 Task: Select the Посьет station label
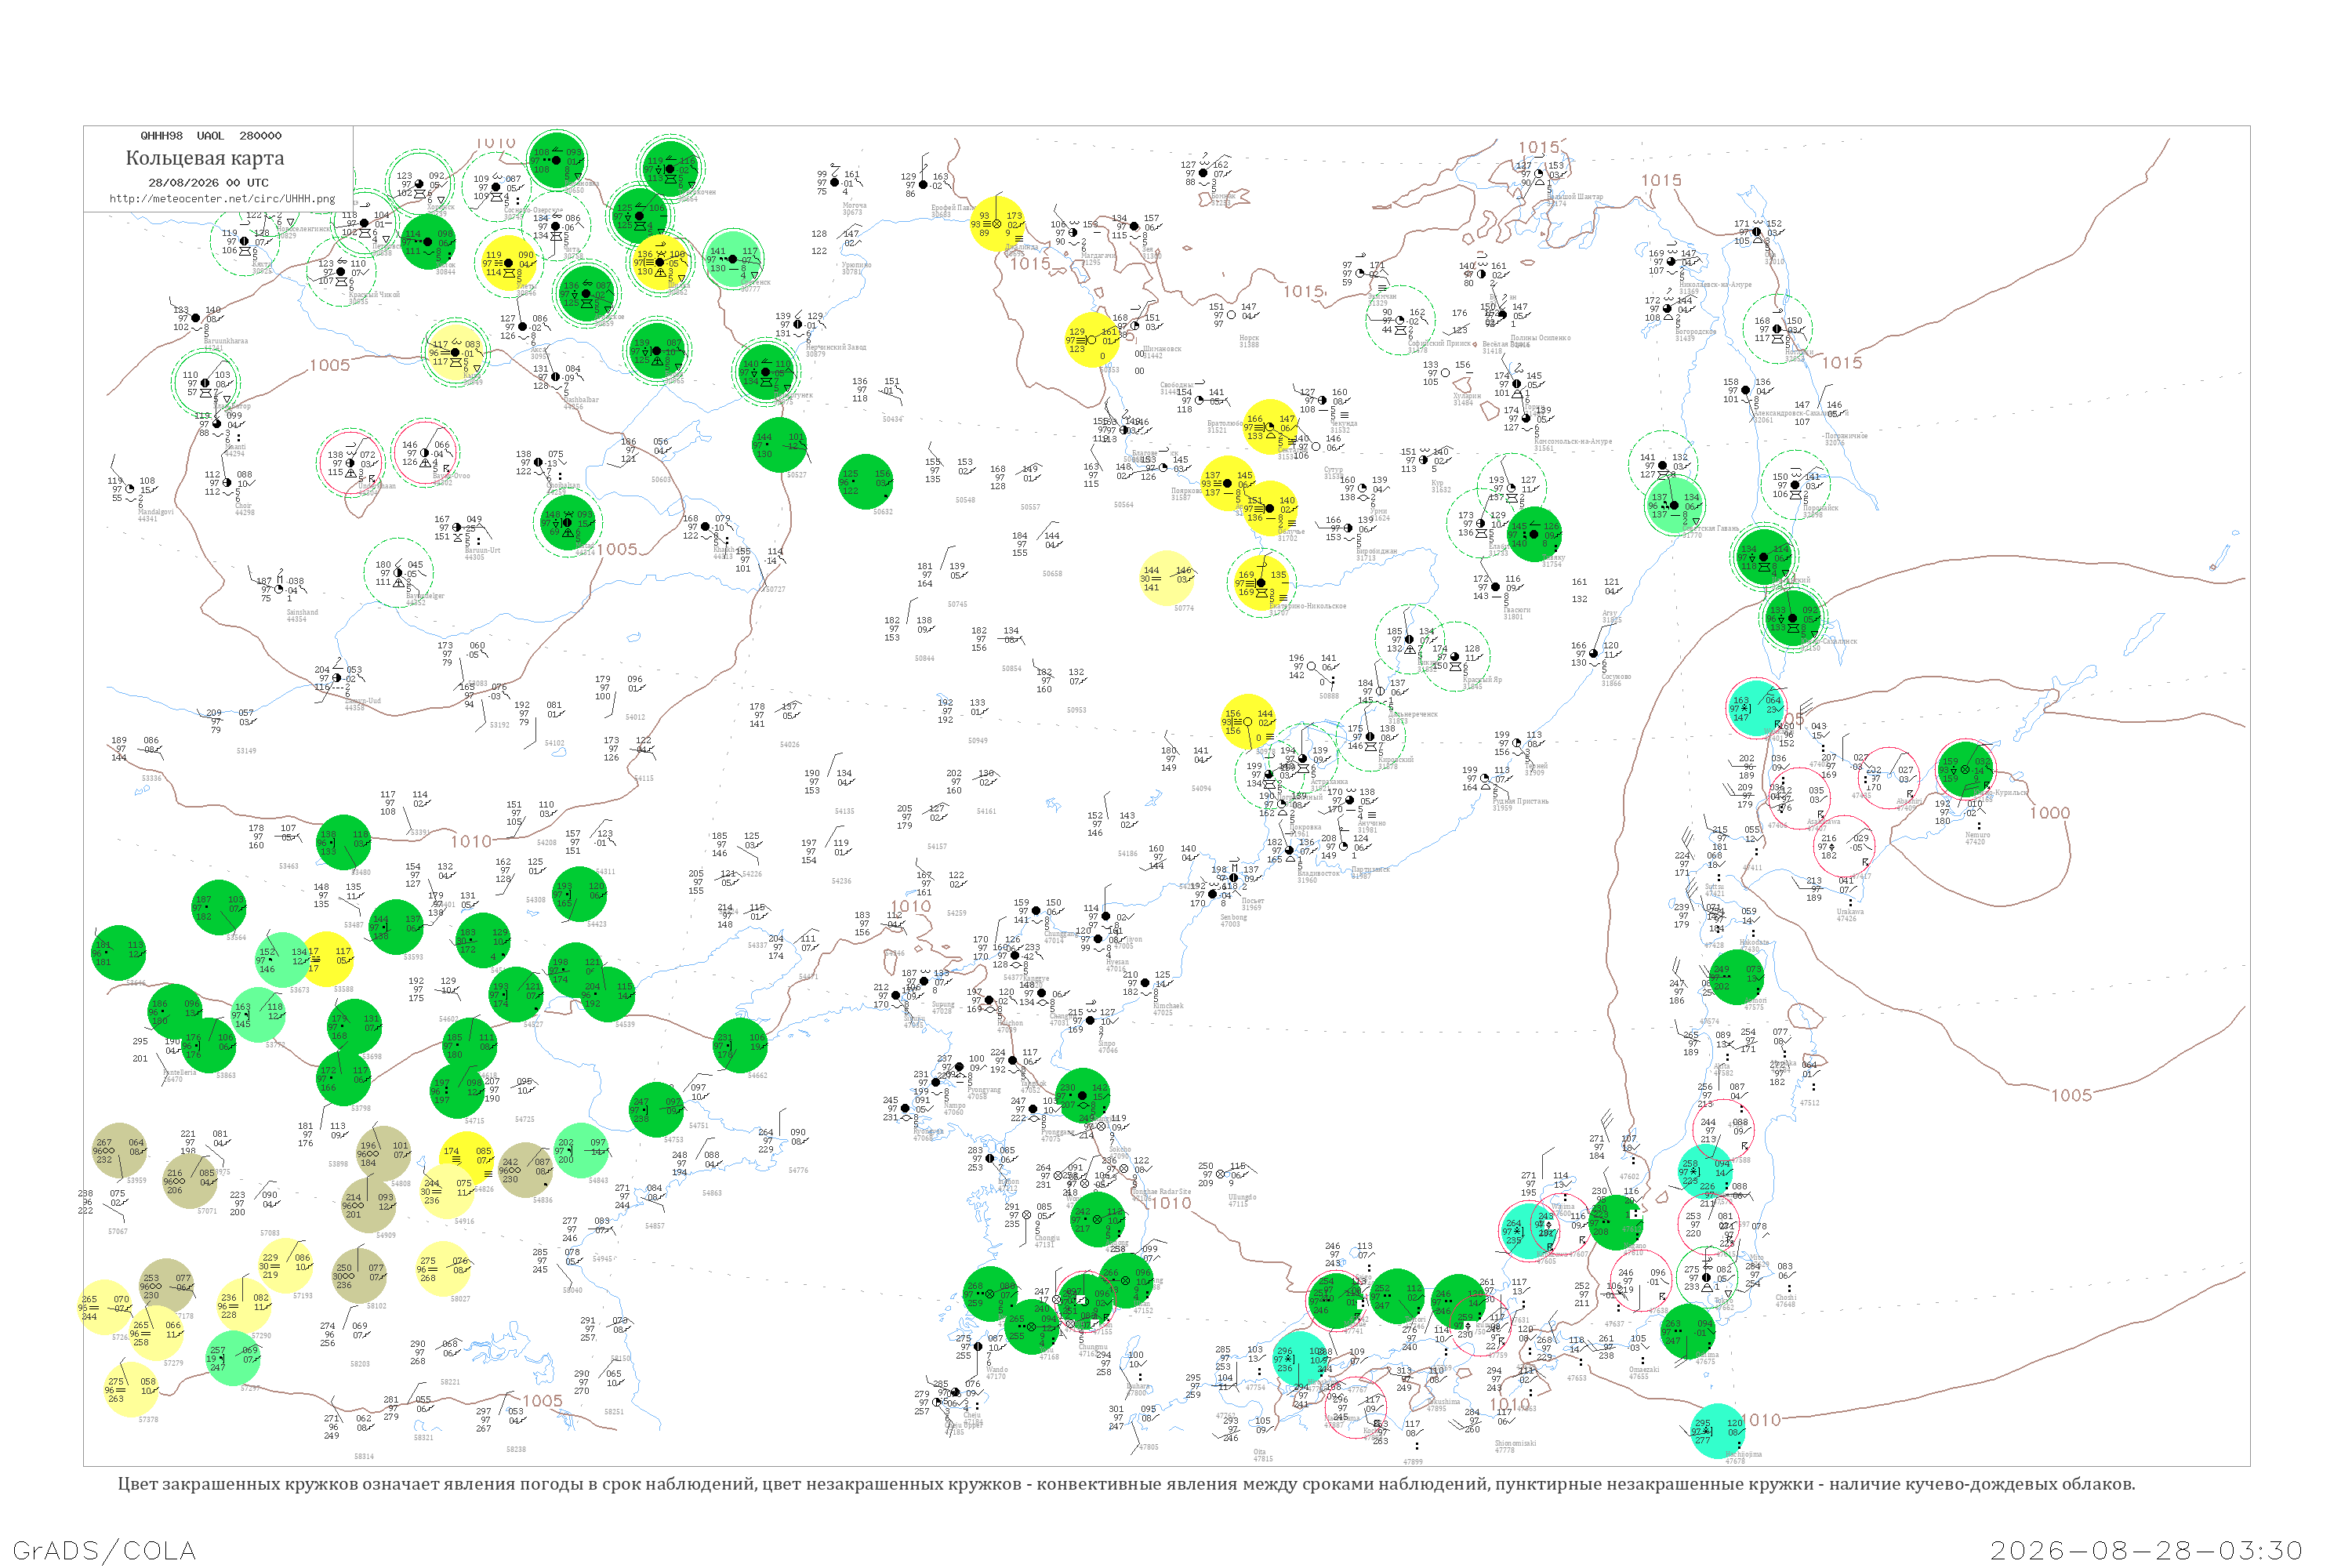point(1252,902)
